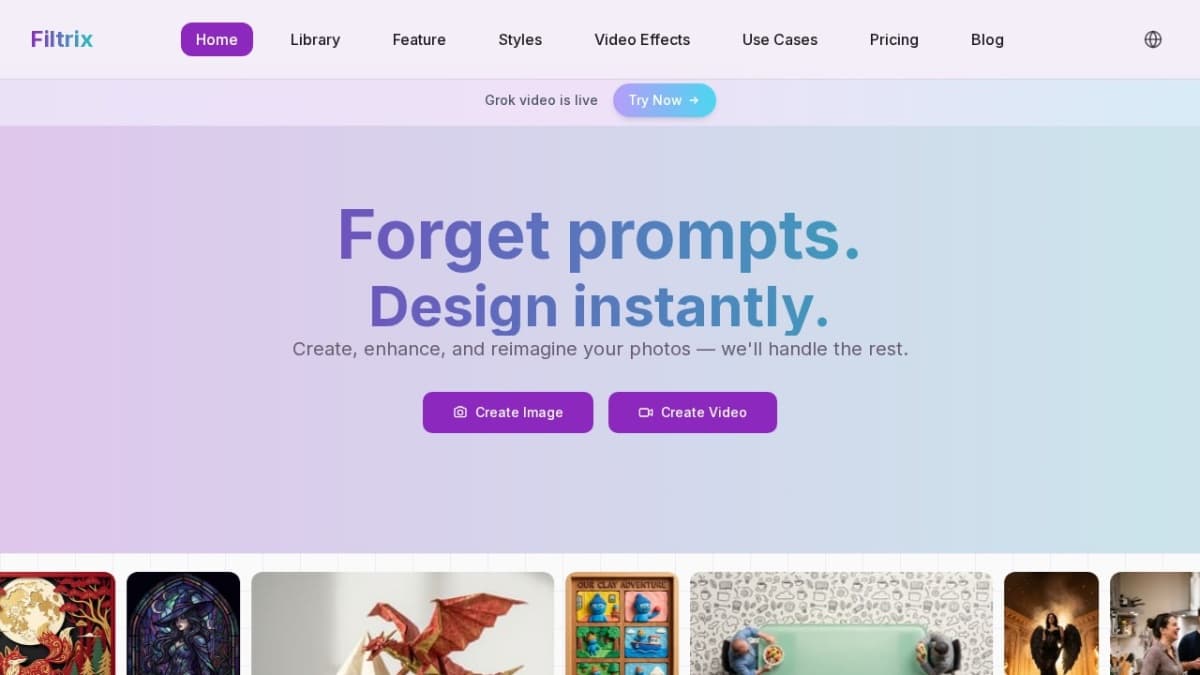Open the Home tab
1200x675 pixels.
point(217,40)
